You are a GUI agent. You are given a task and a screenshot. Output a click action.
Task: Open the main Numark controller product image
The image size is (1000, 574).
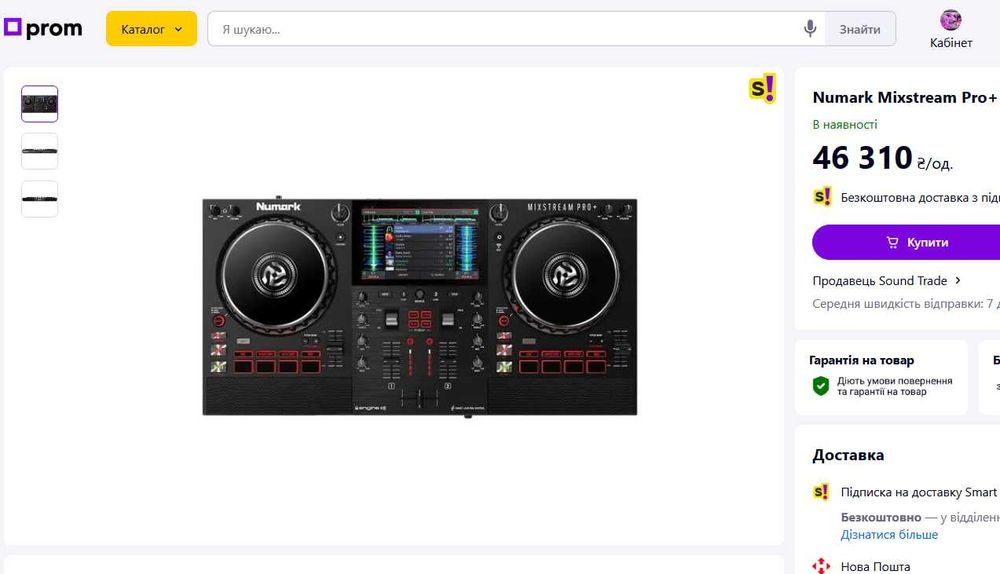[x=420, y=307]
